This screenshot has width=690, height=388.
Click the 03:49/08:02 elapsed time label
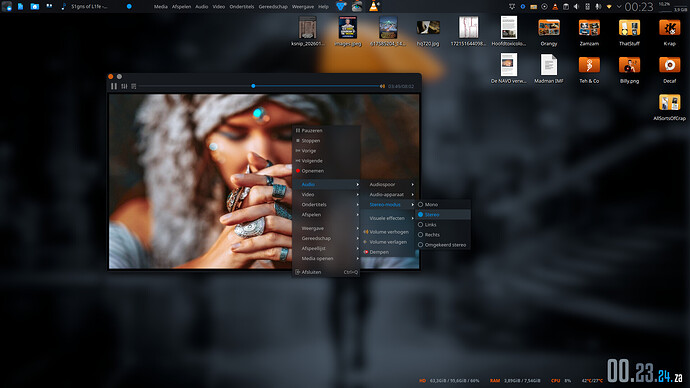point(401,87)
